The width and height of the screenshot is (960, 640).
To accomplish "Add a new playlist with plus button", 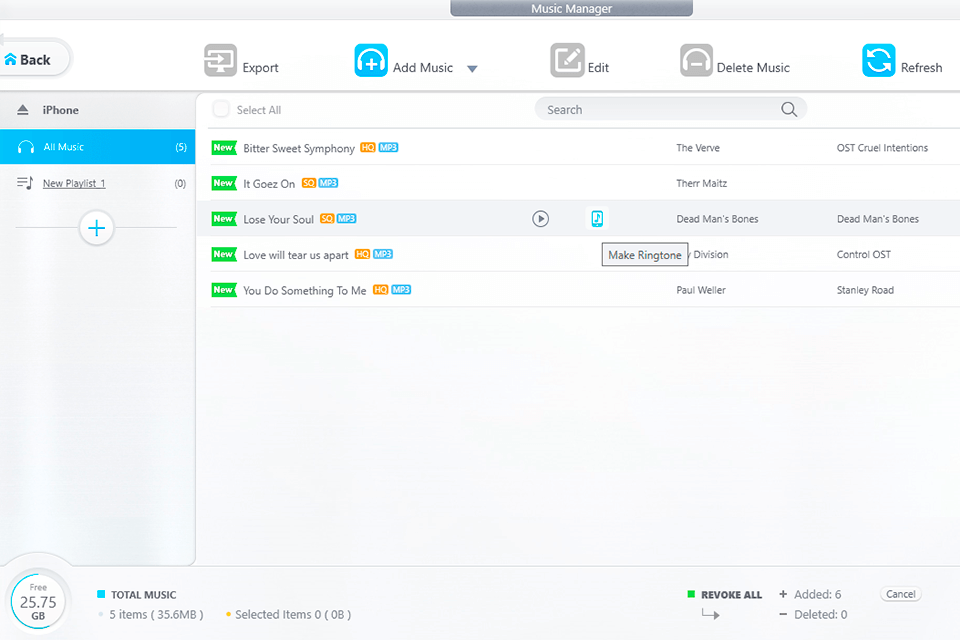I will click(96, 229).
